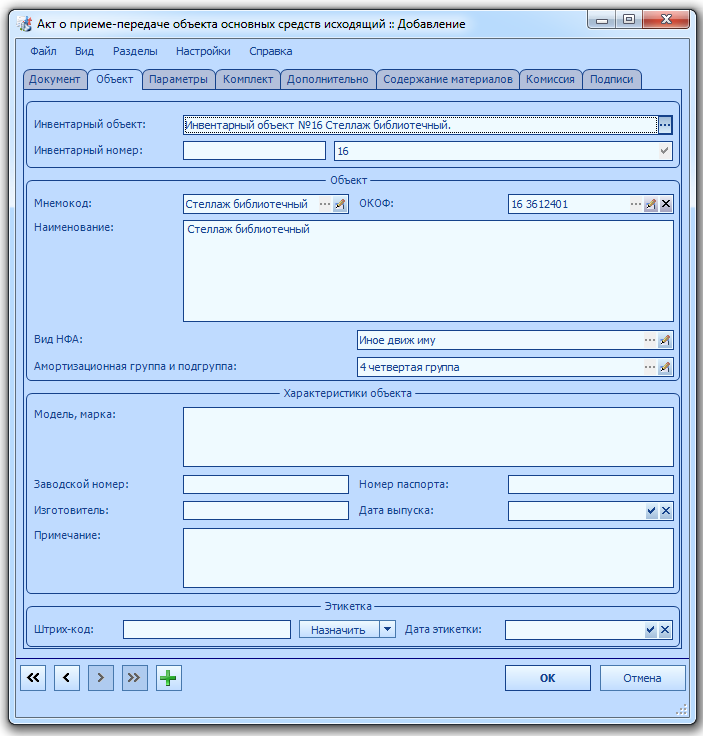The image size is (703, 736).
Task: Click the pencil edit icon next to Мнемокод
Action: 340,204
